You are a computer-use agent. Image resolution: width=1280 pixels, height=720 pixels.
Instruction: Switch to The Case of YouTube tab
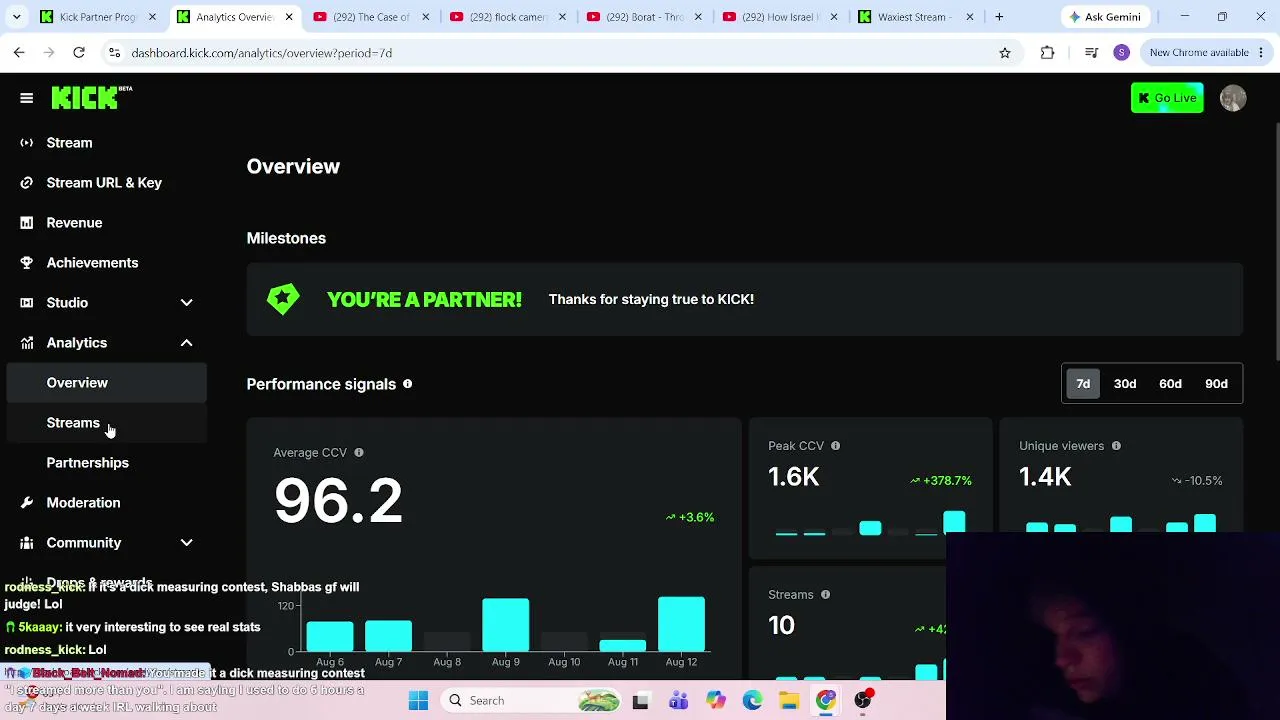tap(371, 17)
